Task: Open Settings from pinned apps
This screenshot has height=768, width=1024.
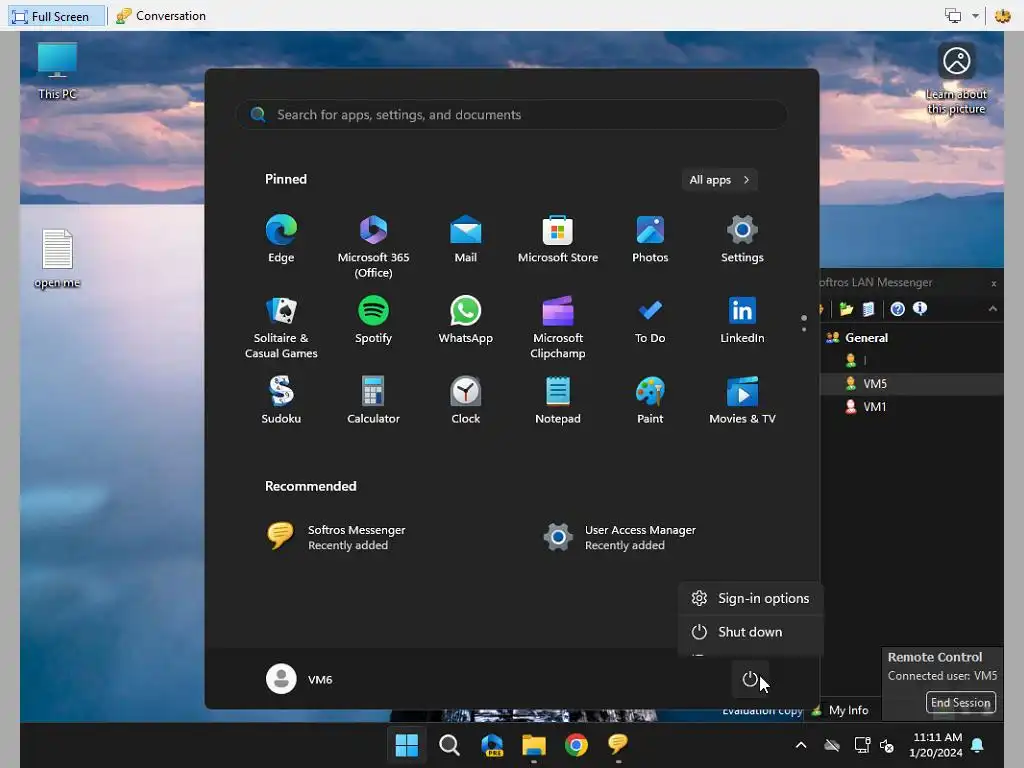Action: [742, 238]
